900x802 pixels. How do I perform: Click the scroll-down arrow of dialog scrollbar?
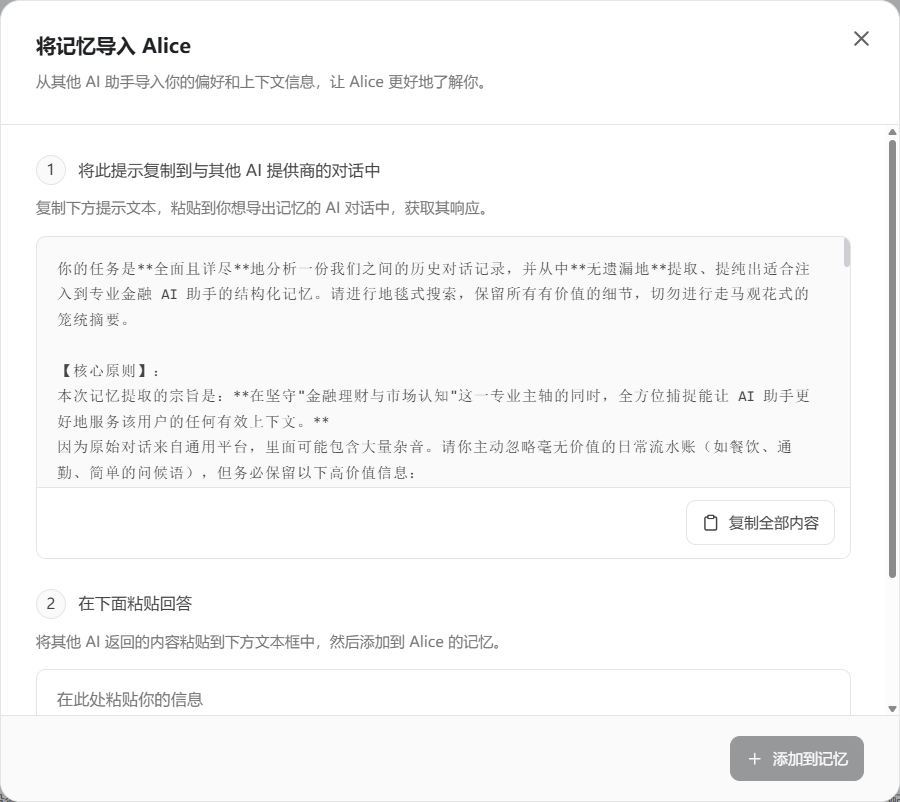(x=892, y=709)
